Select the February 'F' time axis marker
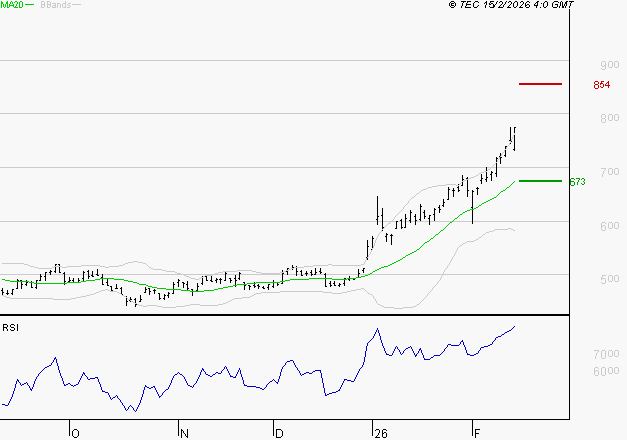Screen dimensions: 627x440 click(x=477, y=433)
